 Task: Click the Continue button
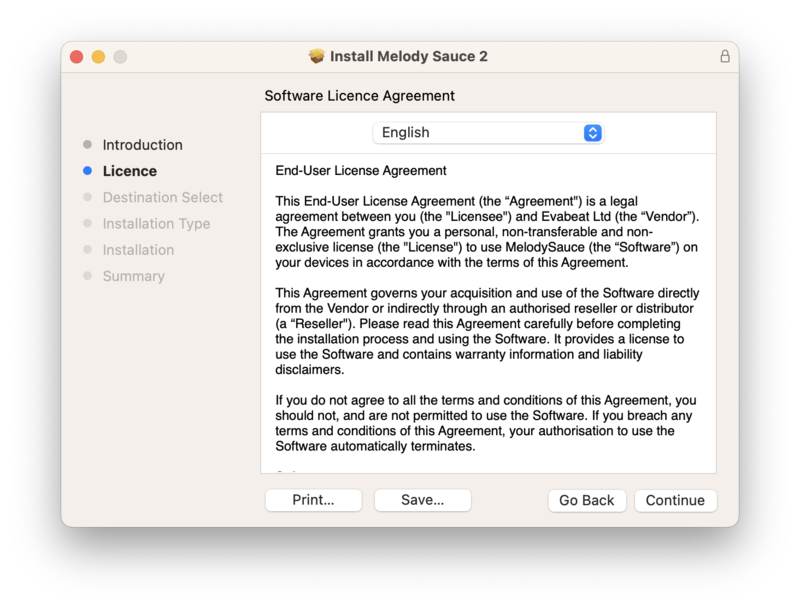pos(675,500)
